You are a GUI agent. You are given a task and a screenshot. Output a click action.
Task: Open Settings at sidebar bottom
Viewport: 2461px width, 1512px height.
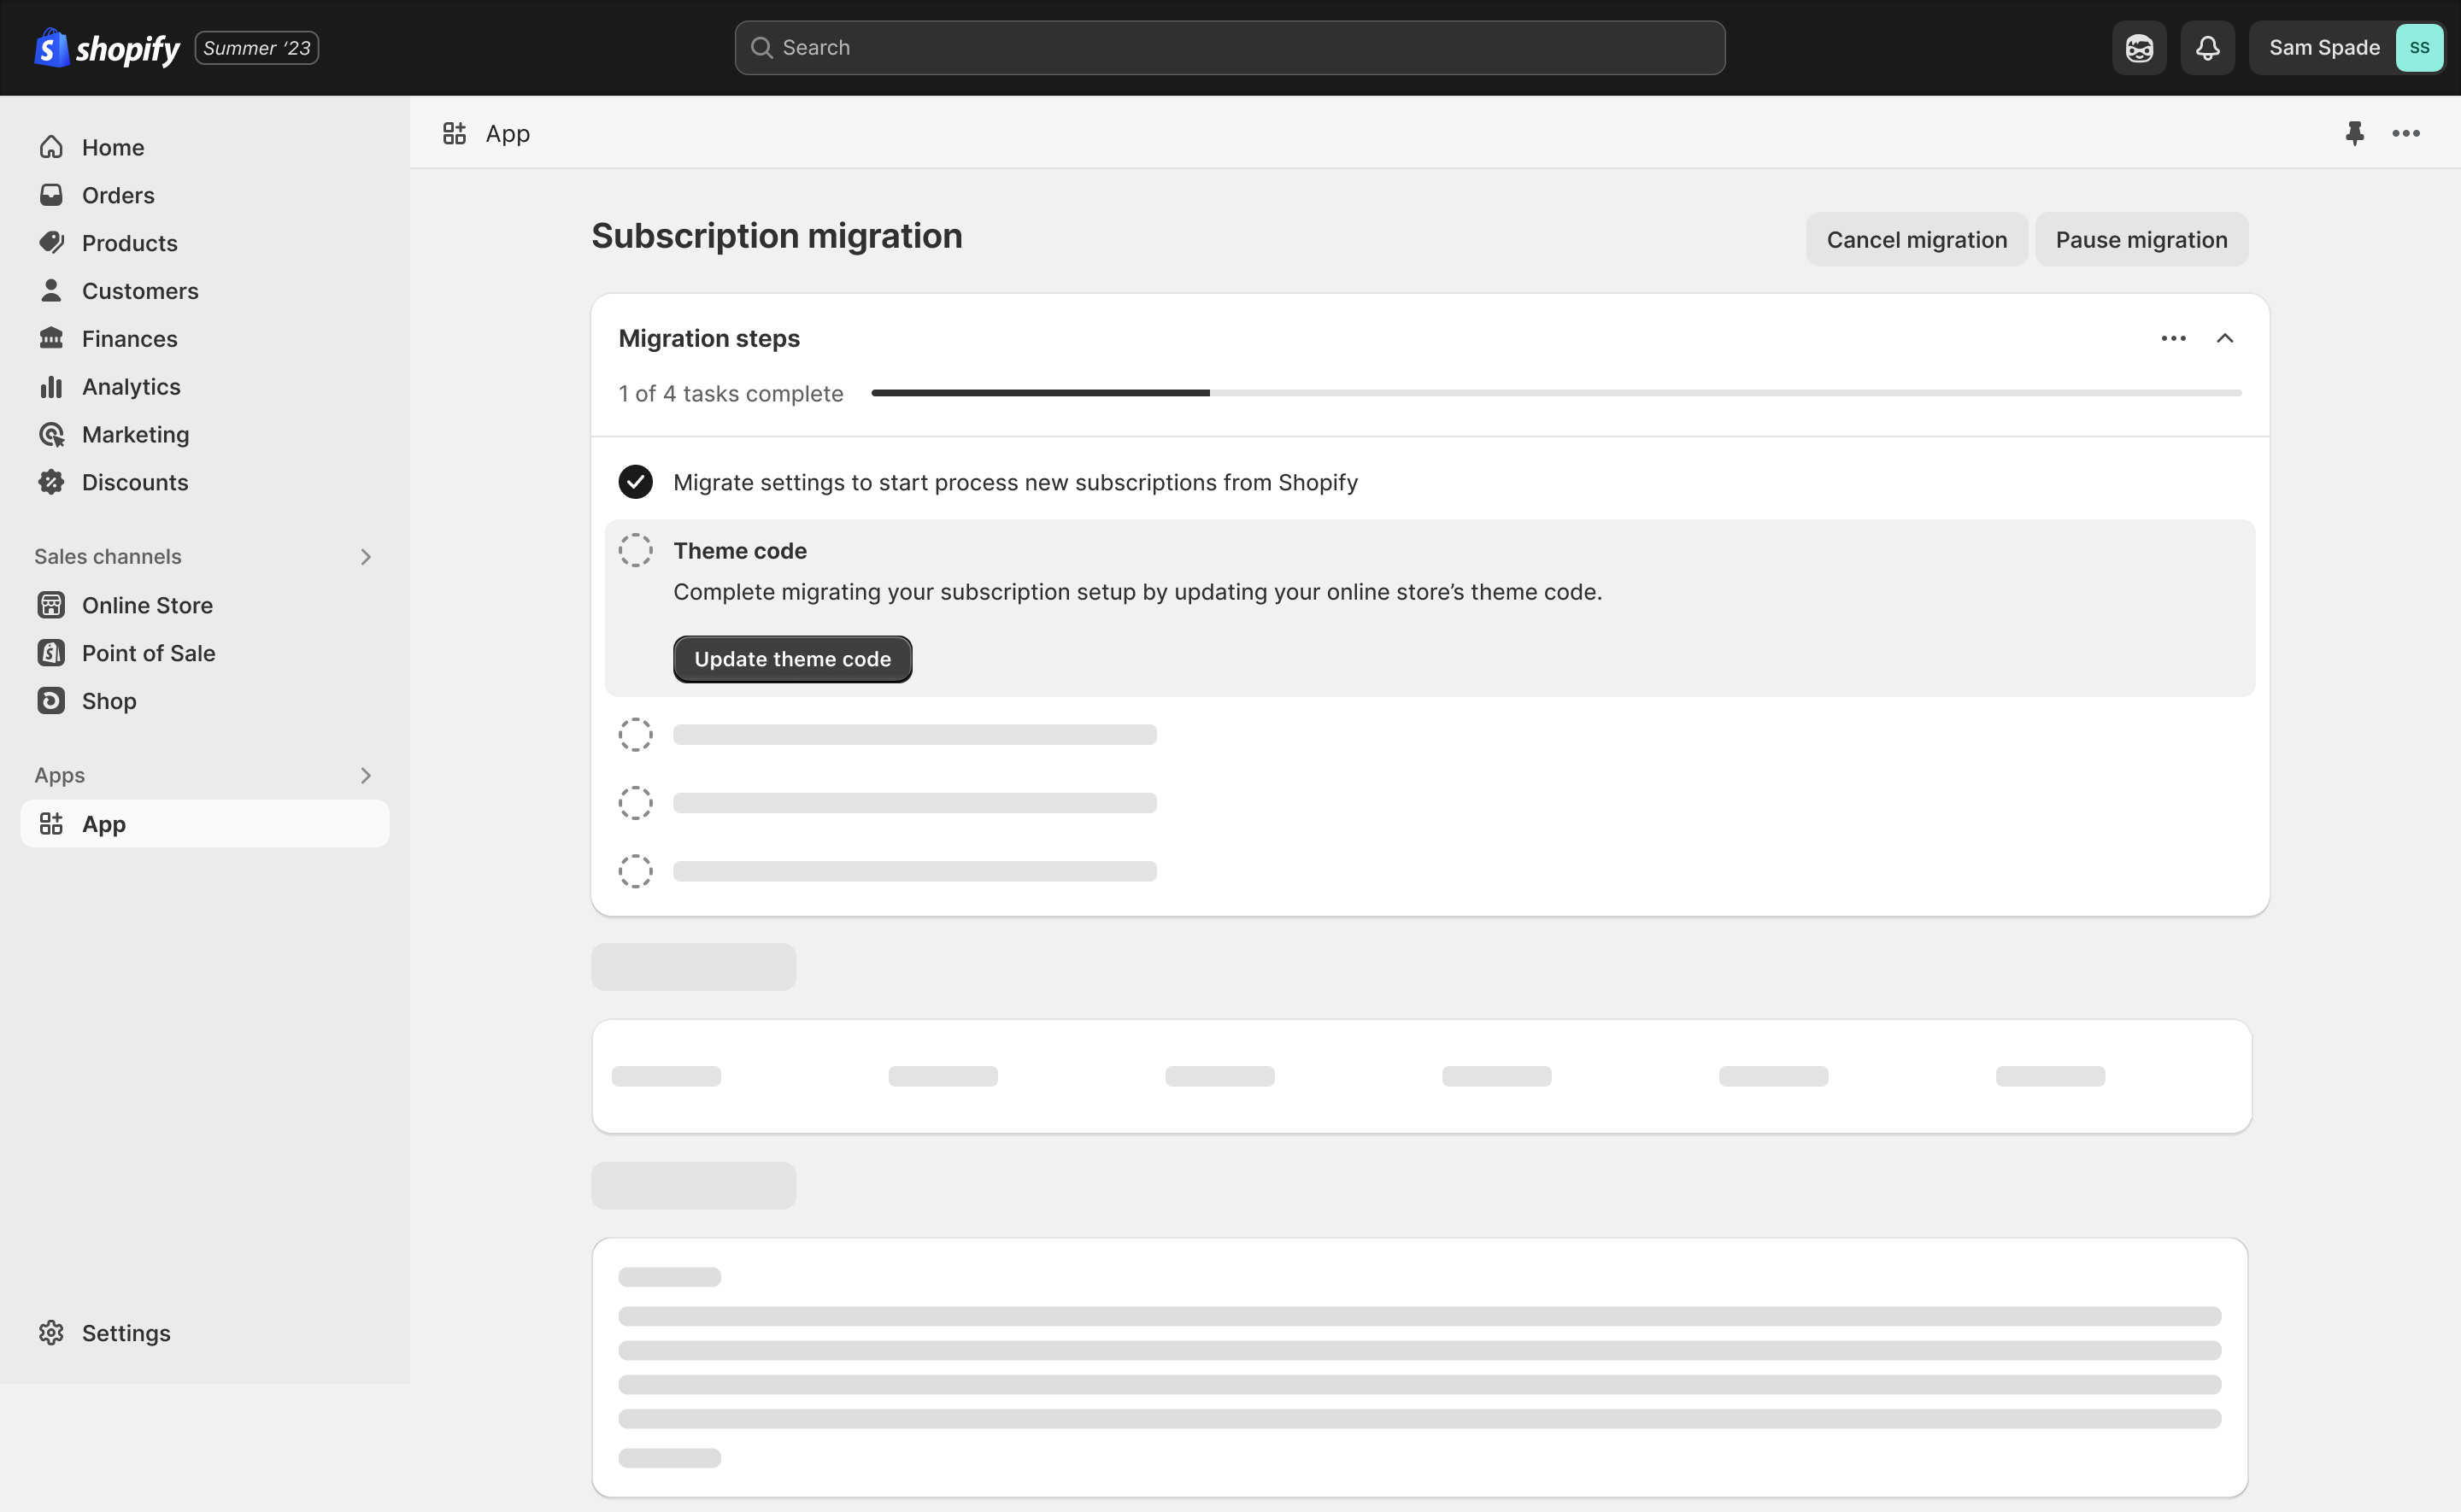pos(205,1333)
